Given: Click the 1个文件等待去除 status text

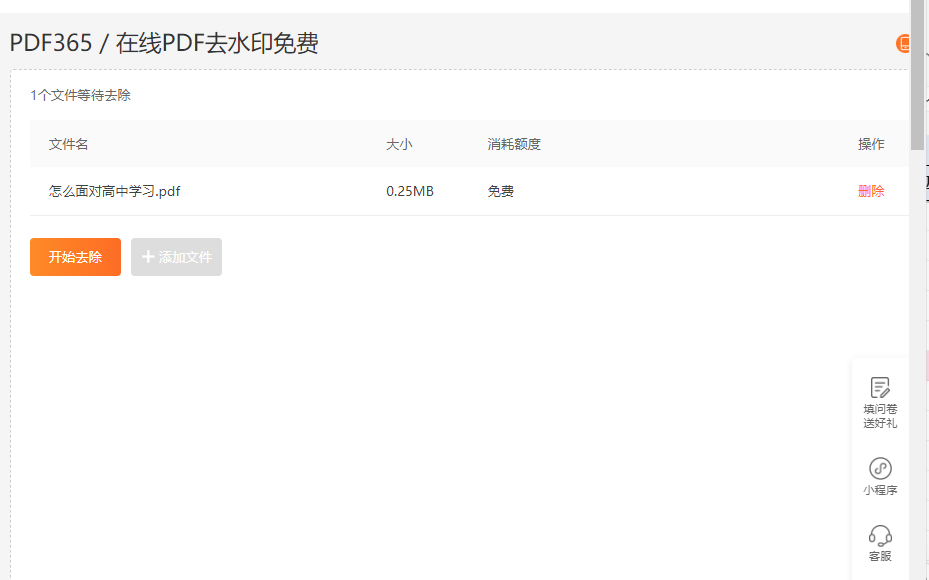Looking at the screenshot, I should [81, 95].
